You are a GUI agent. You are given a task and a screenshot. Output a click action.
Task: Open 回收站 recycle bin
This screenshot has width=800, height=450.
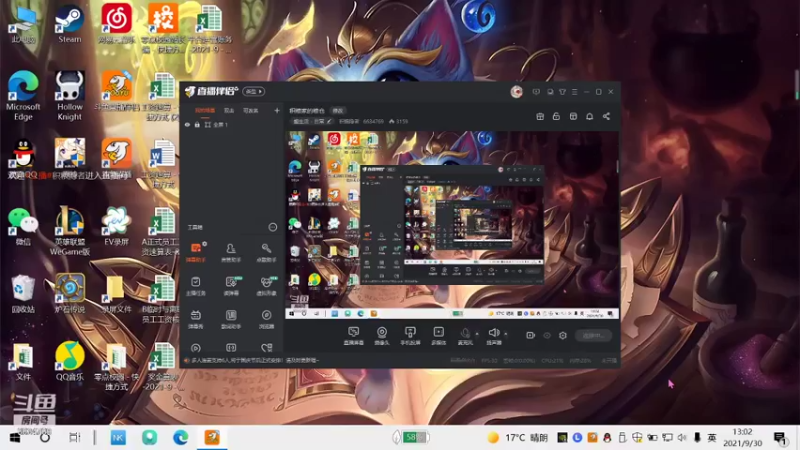(23, 294)
